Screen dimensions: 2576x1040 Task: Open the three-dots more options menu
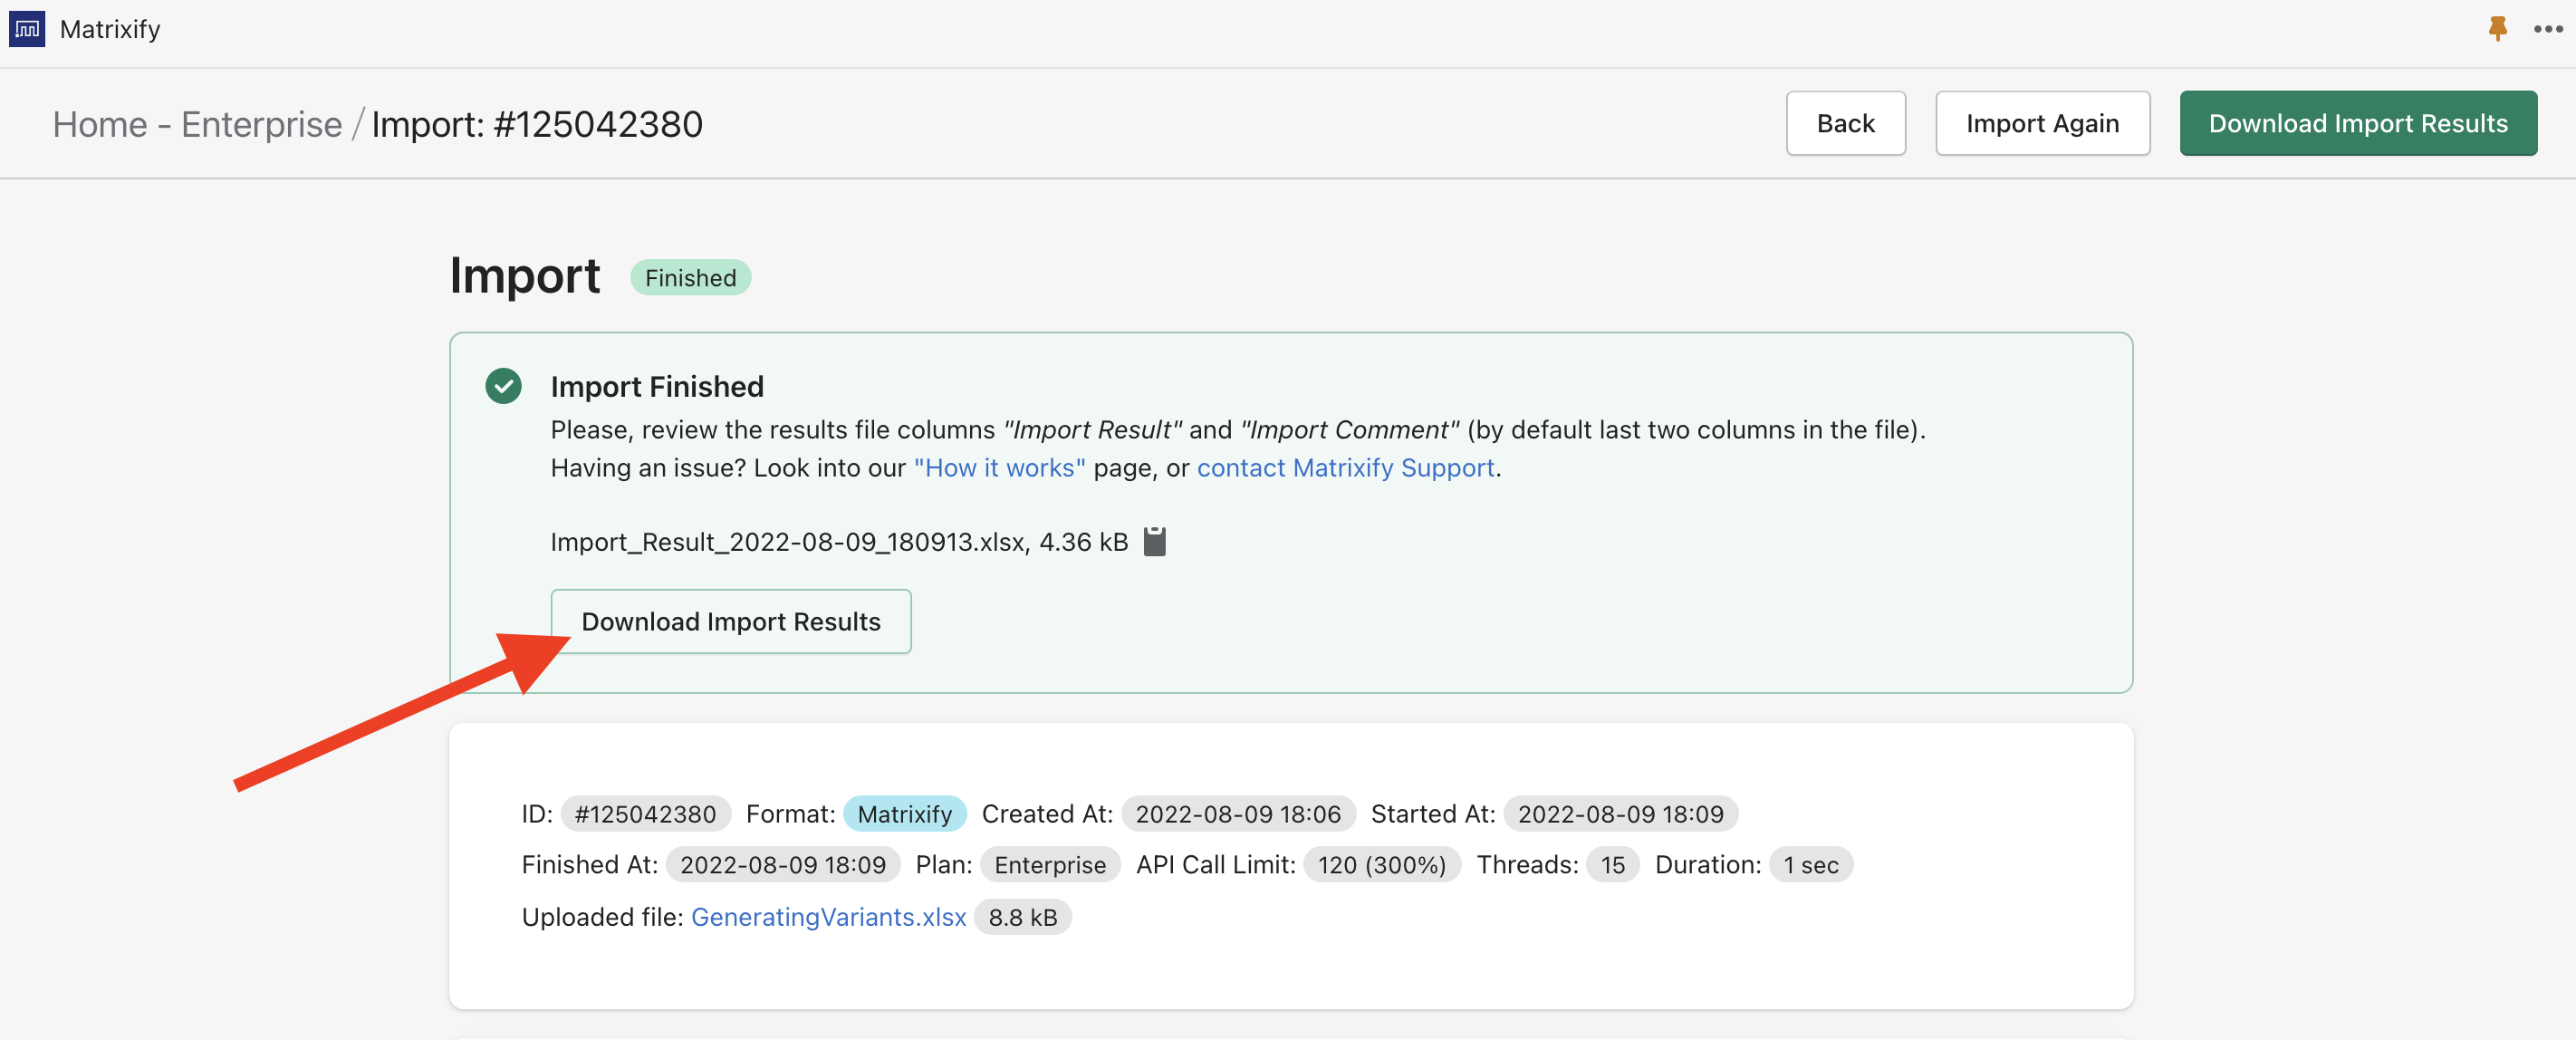tap(2547, 29)
